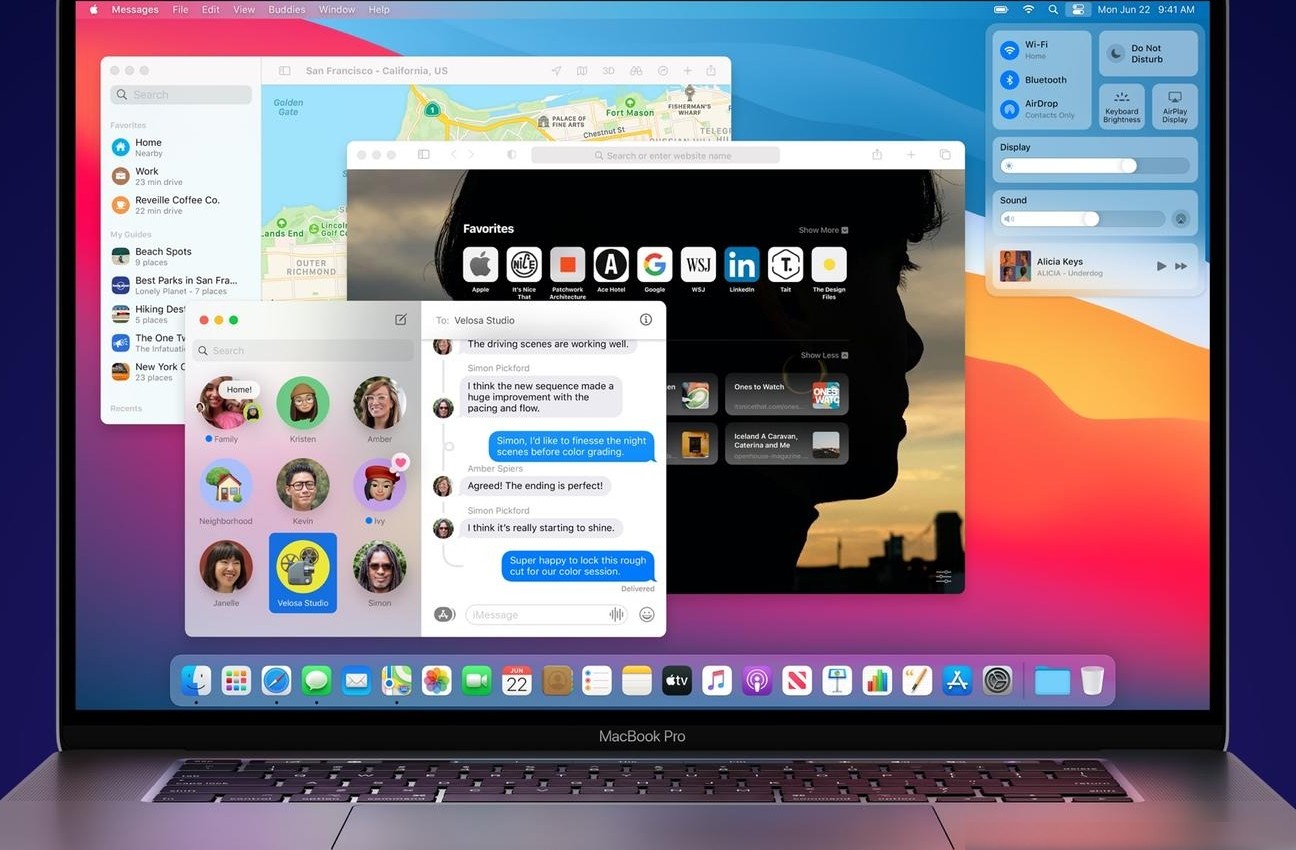Open Finder from the Dock
This screenshot has width=1296, height=850.
coord(196,681)
